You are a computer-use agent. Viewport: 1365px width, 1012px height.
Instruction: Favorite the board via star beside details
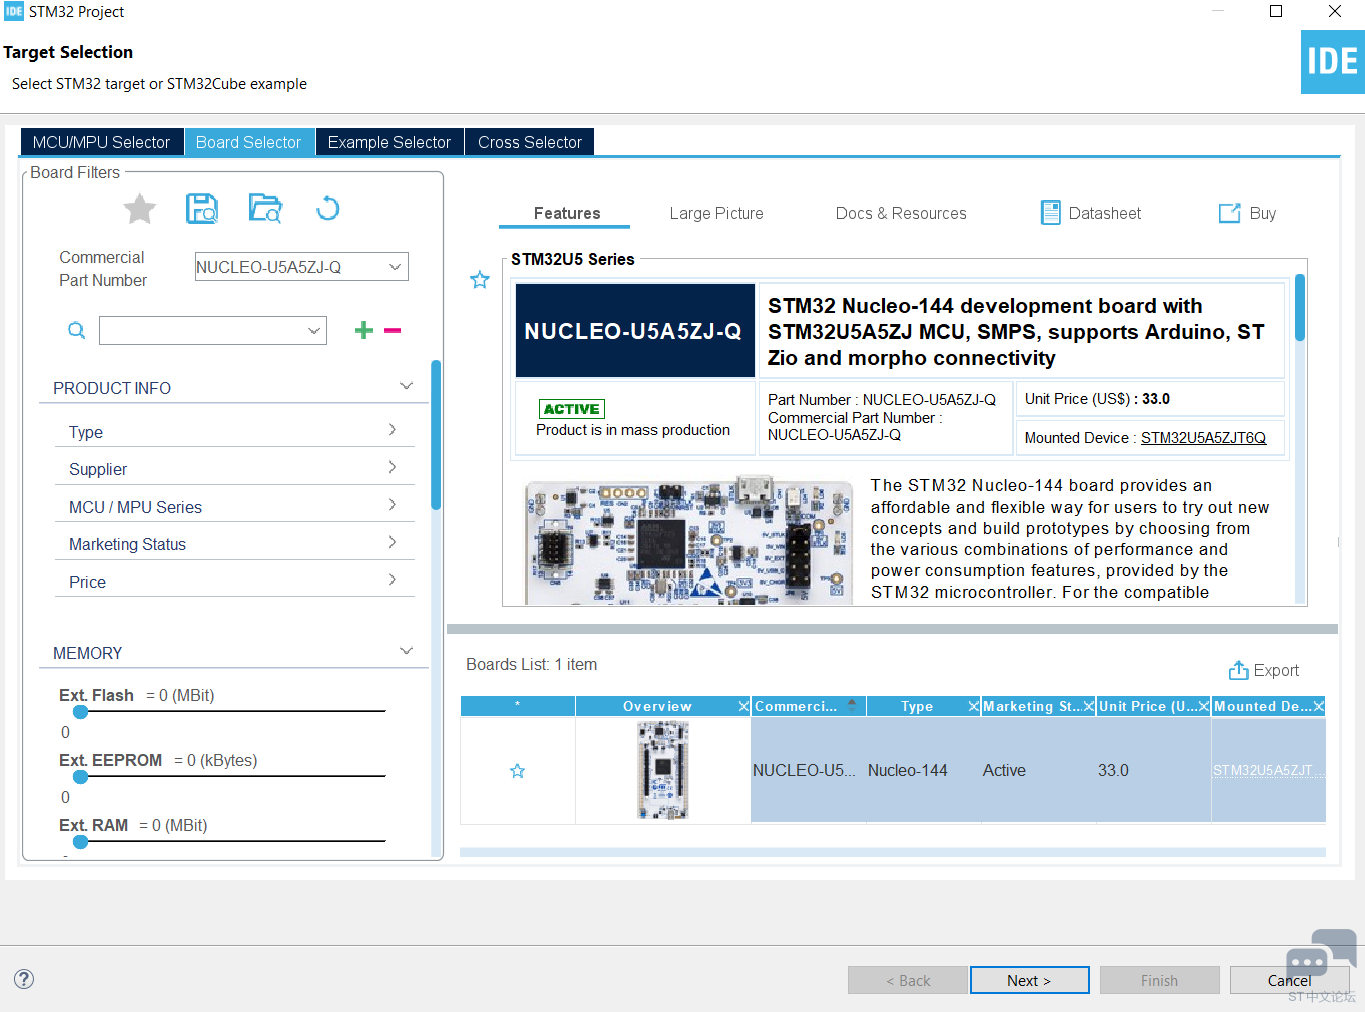click(480, 280)
